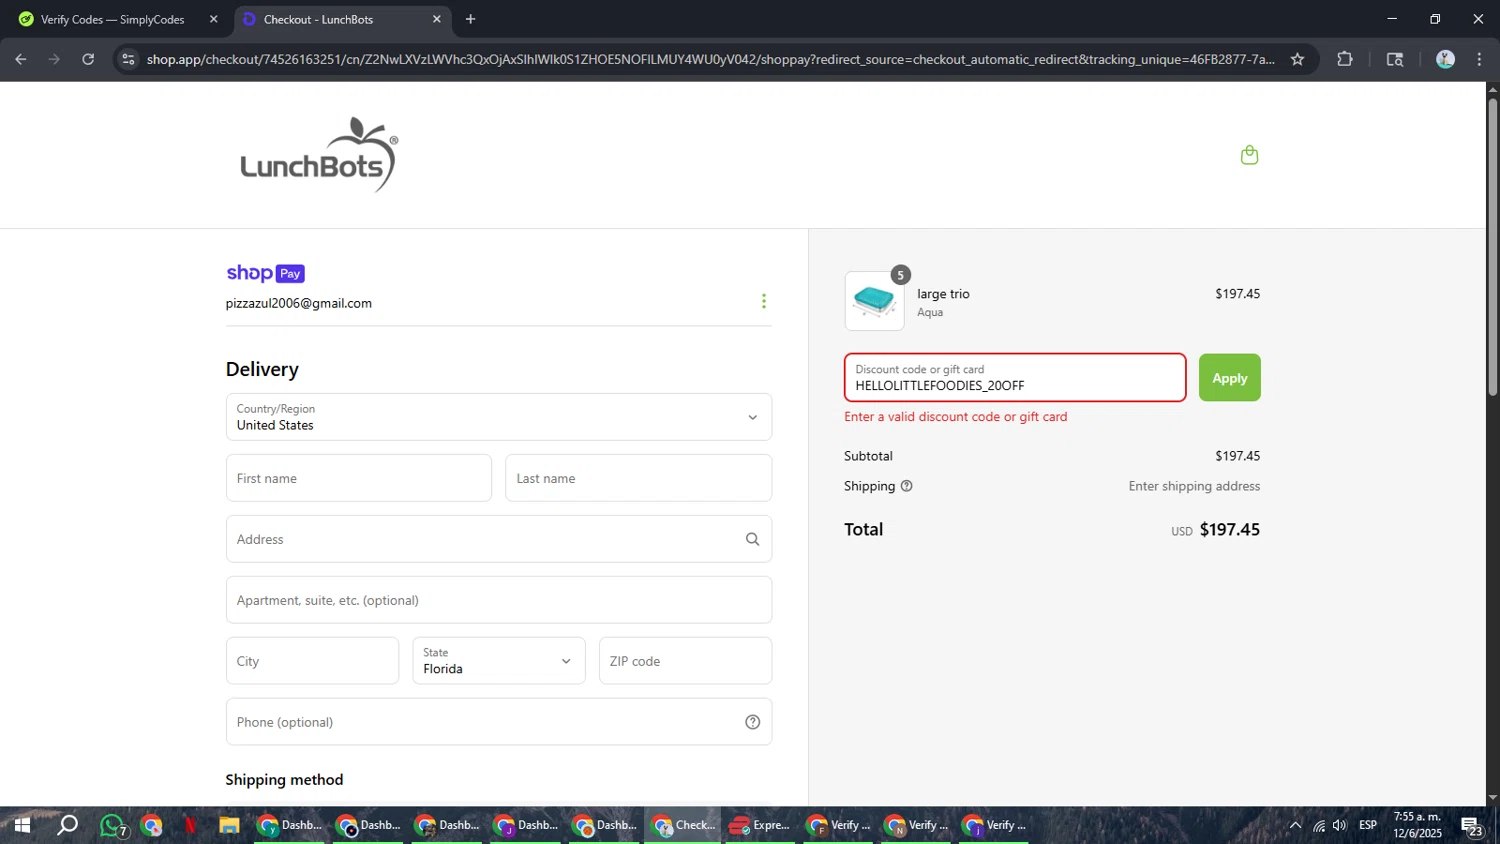The image size is (1500, 844).
Task: Click the Shop Pay logo
Action: click(x=265, y=273)
